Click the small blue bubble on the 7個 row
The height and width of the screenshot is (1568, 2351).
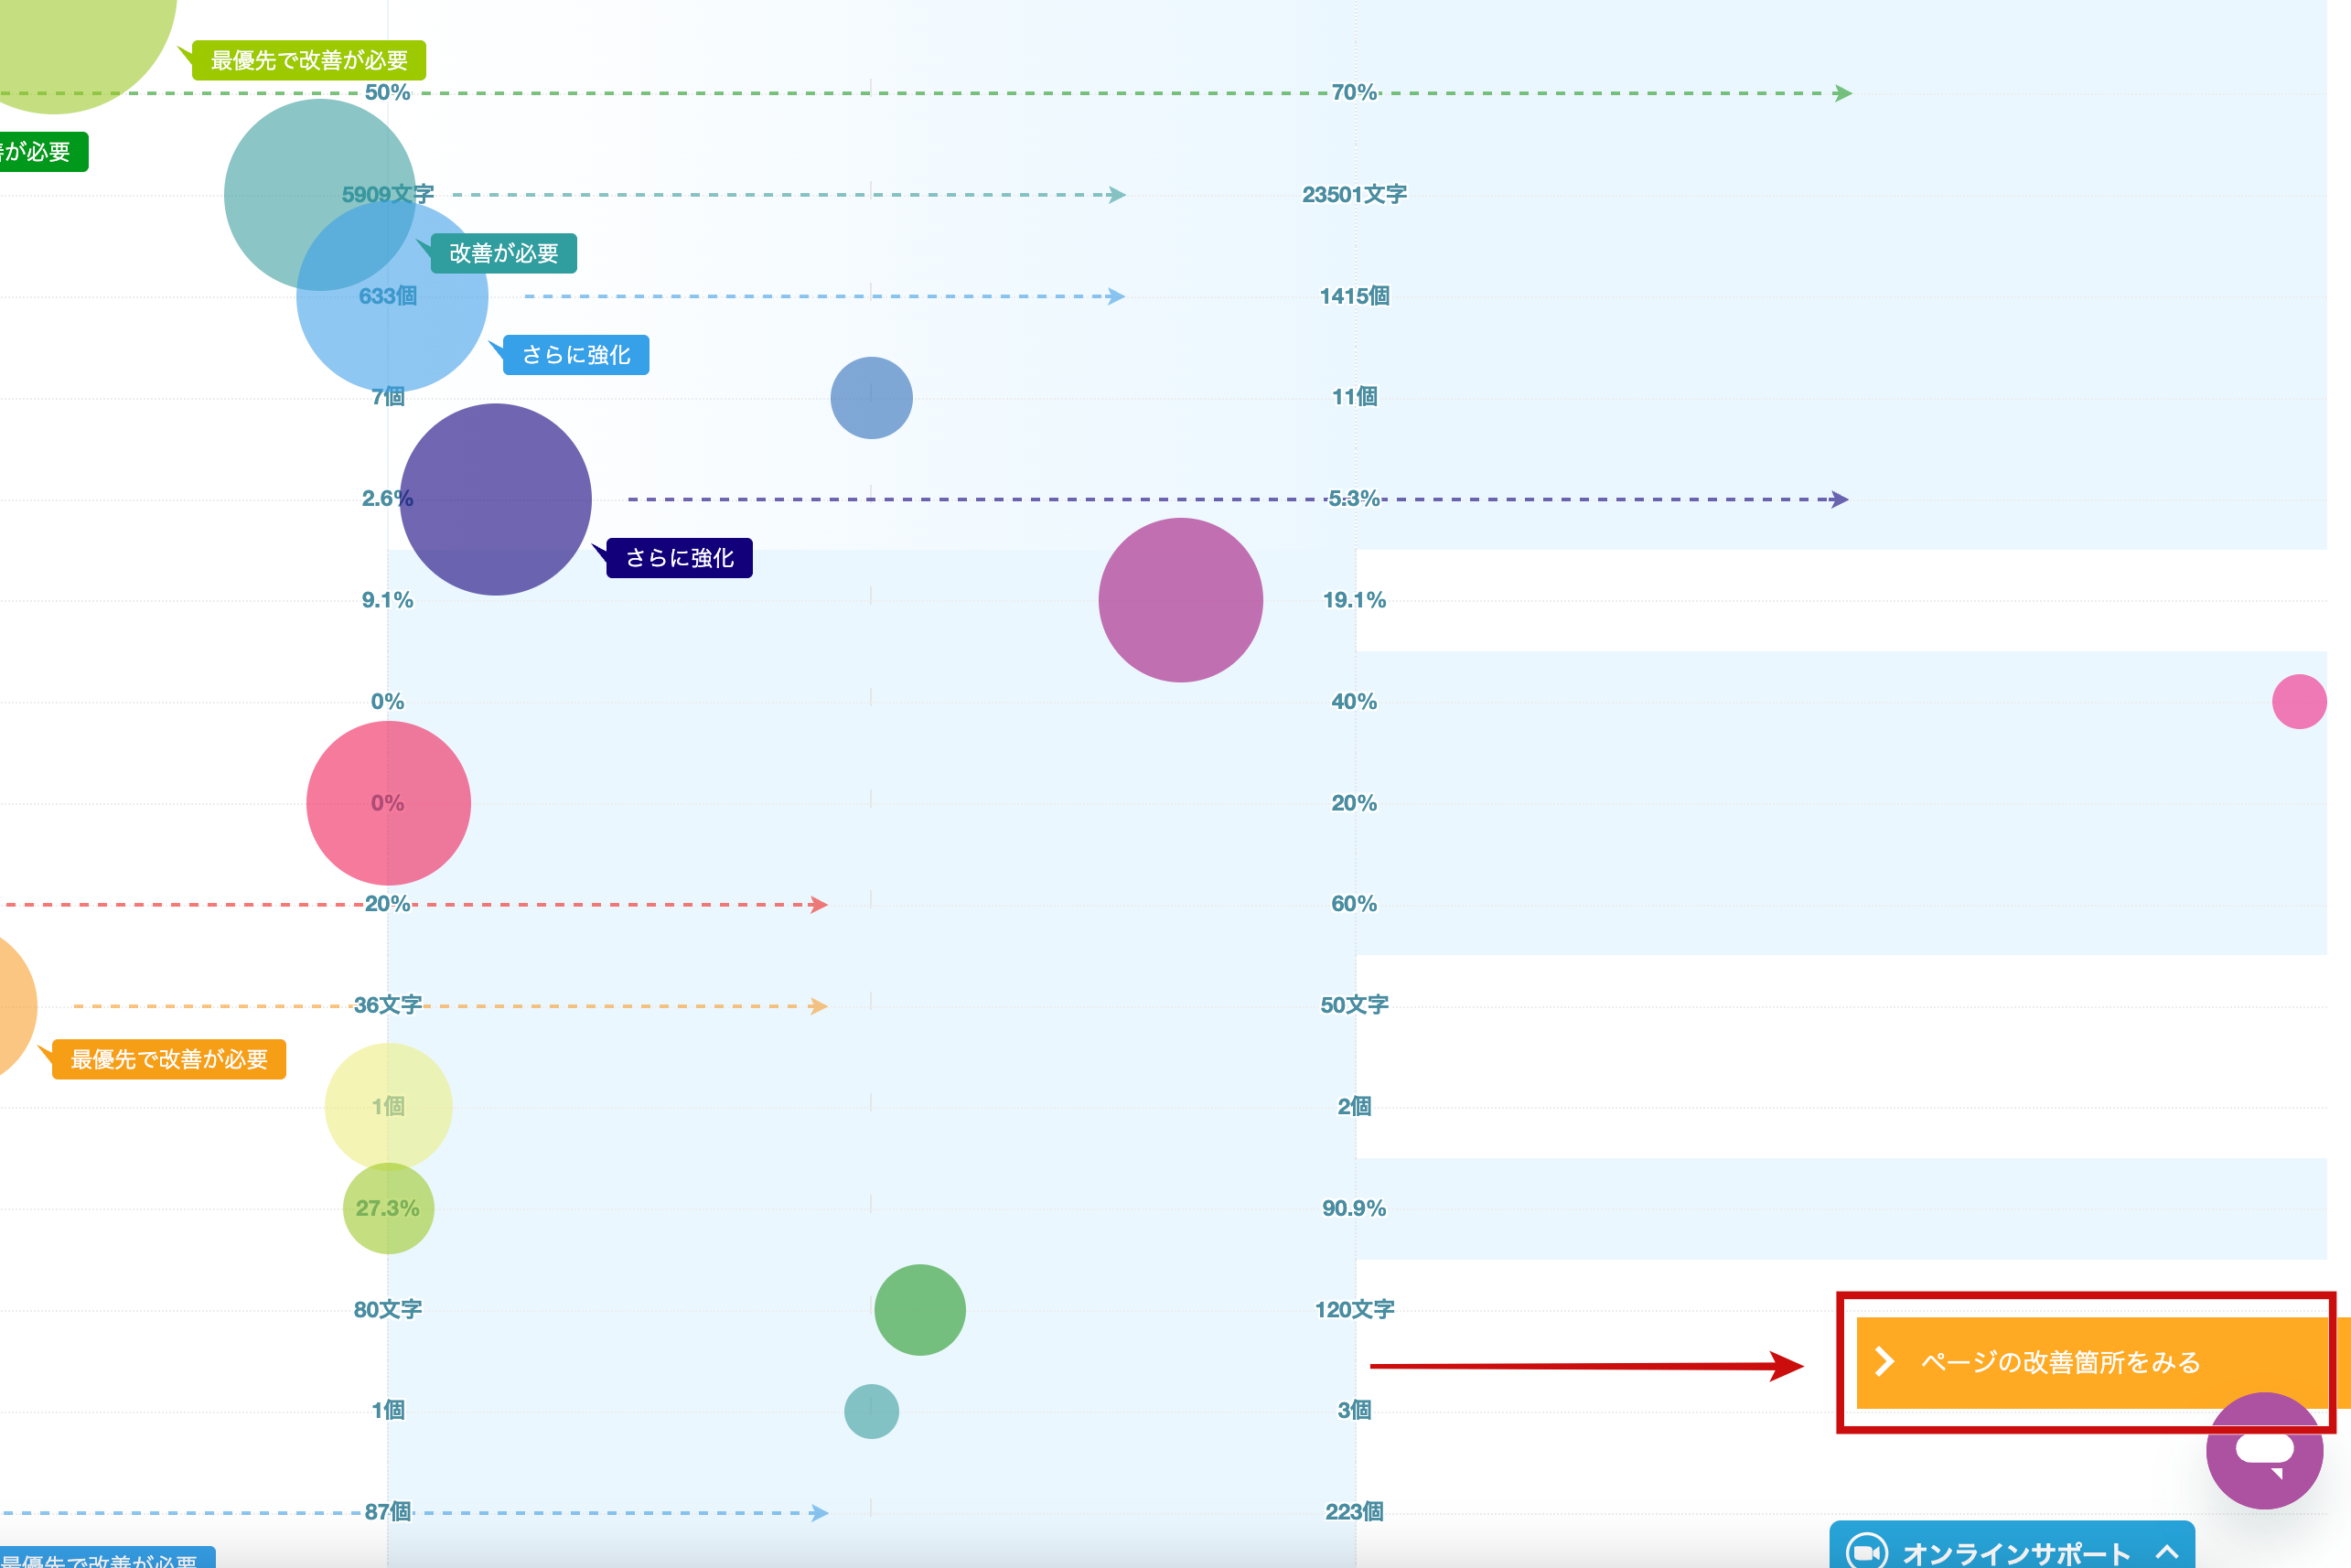click(871, 397)
